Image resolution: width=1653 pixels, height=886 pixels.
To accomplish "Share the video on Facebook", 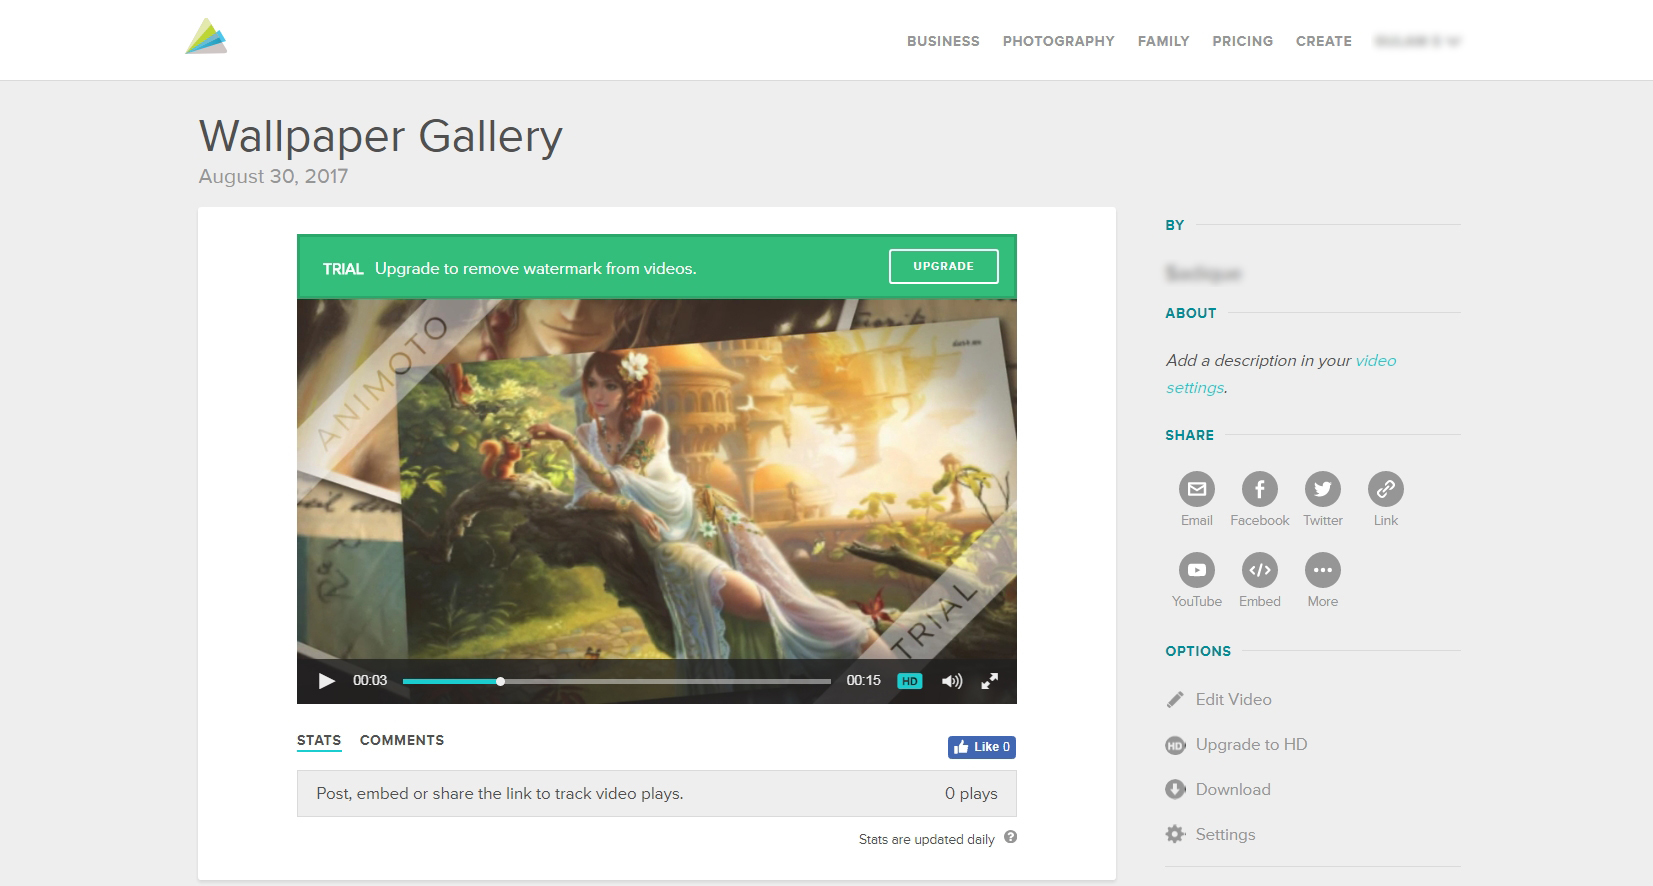I will click(1259, 489).
